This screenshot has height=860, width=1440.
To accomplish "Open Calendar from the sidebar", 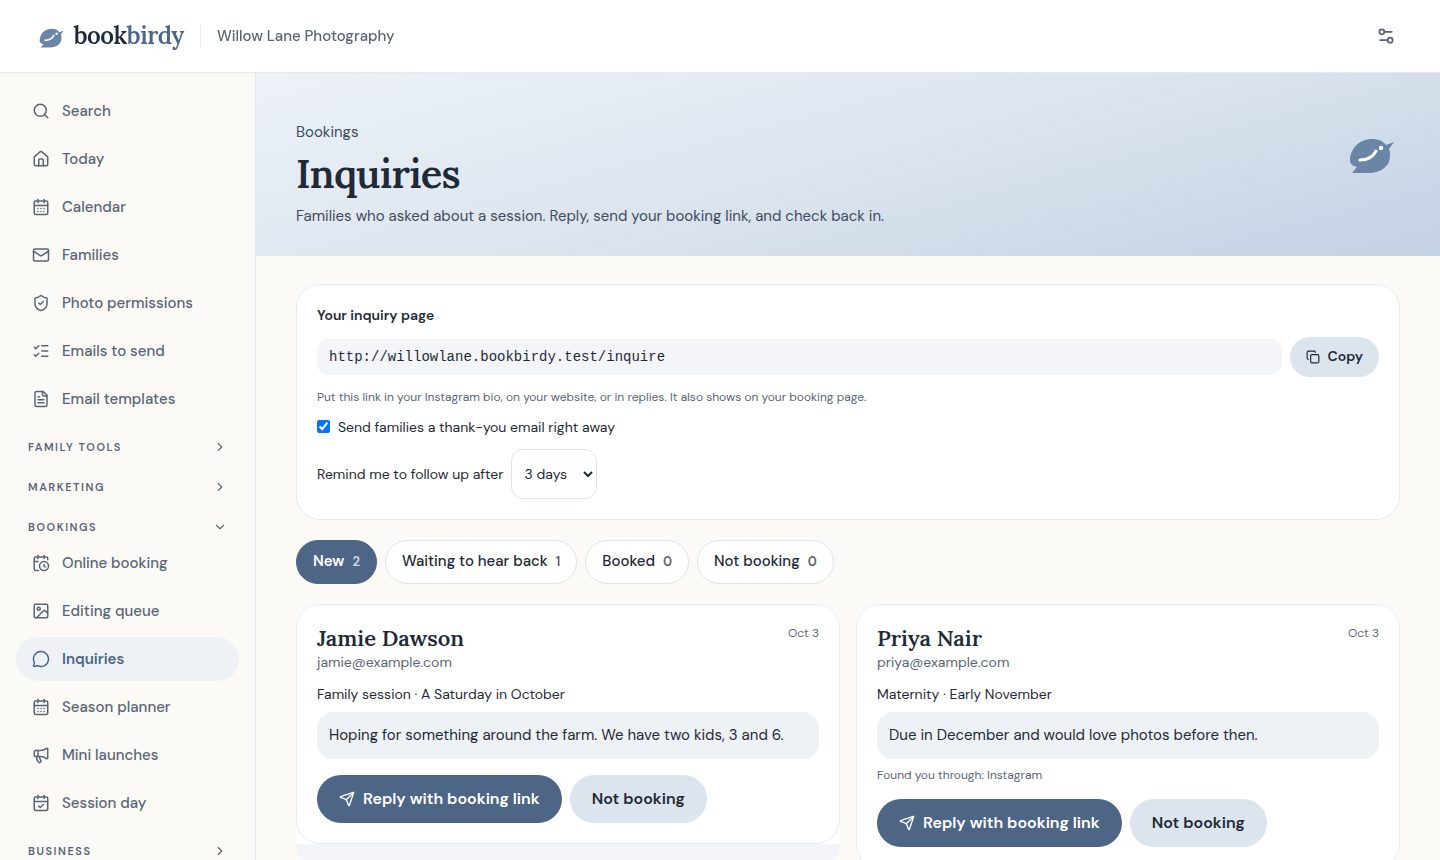I will (127, 207).
